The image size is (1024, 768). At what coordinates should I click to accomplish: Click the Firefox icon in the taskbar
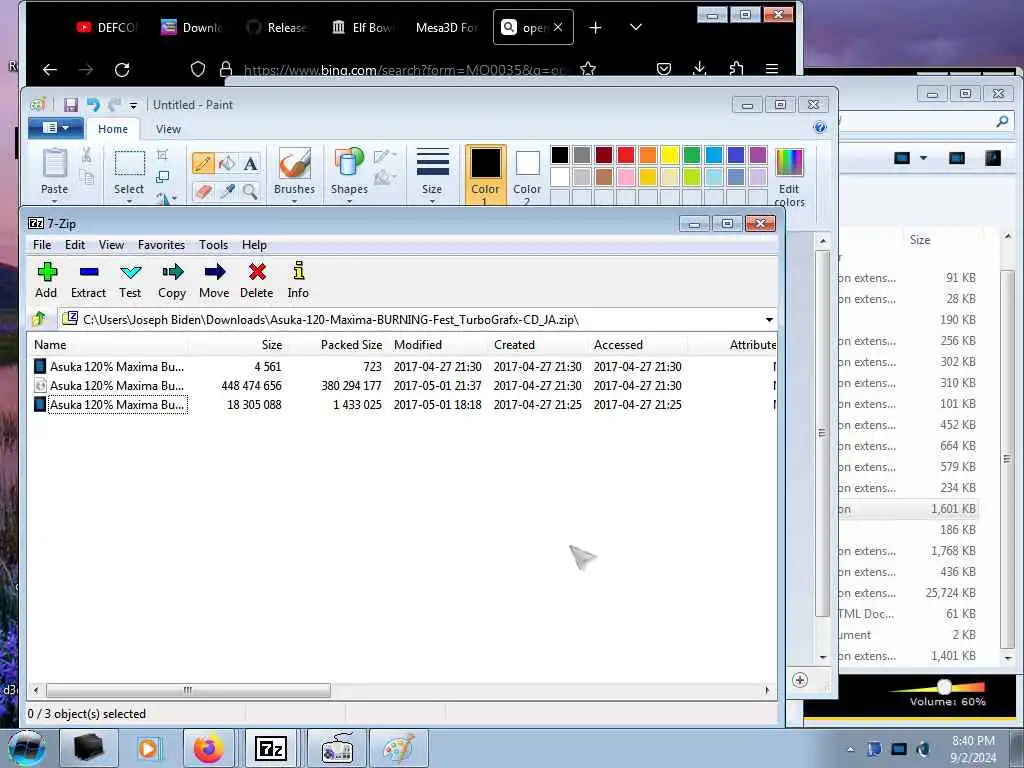209,748
